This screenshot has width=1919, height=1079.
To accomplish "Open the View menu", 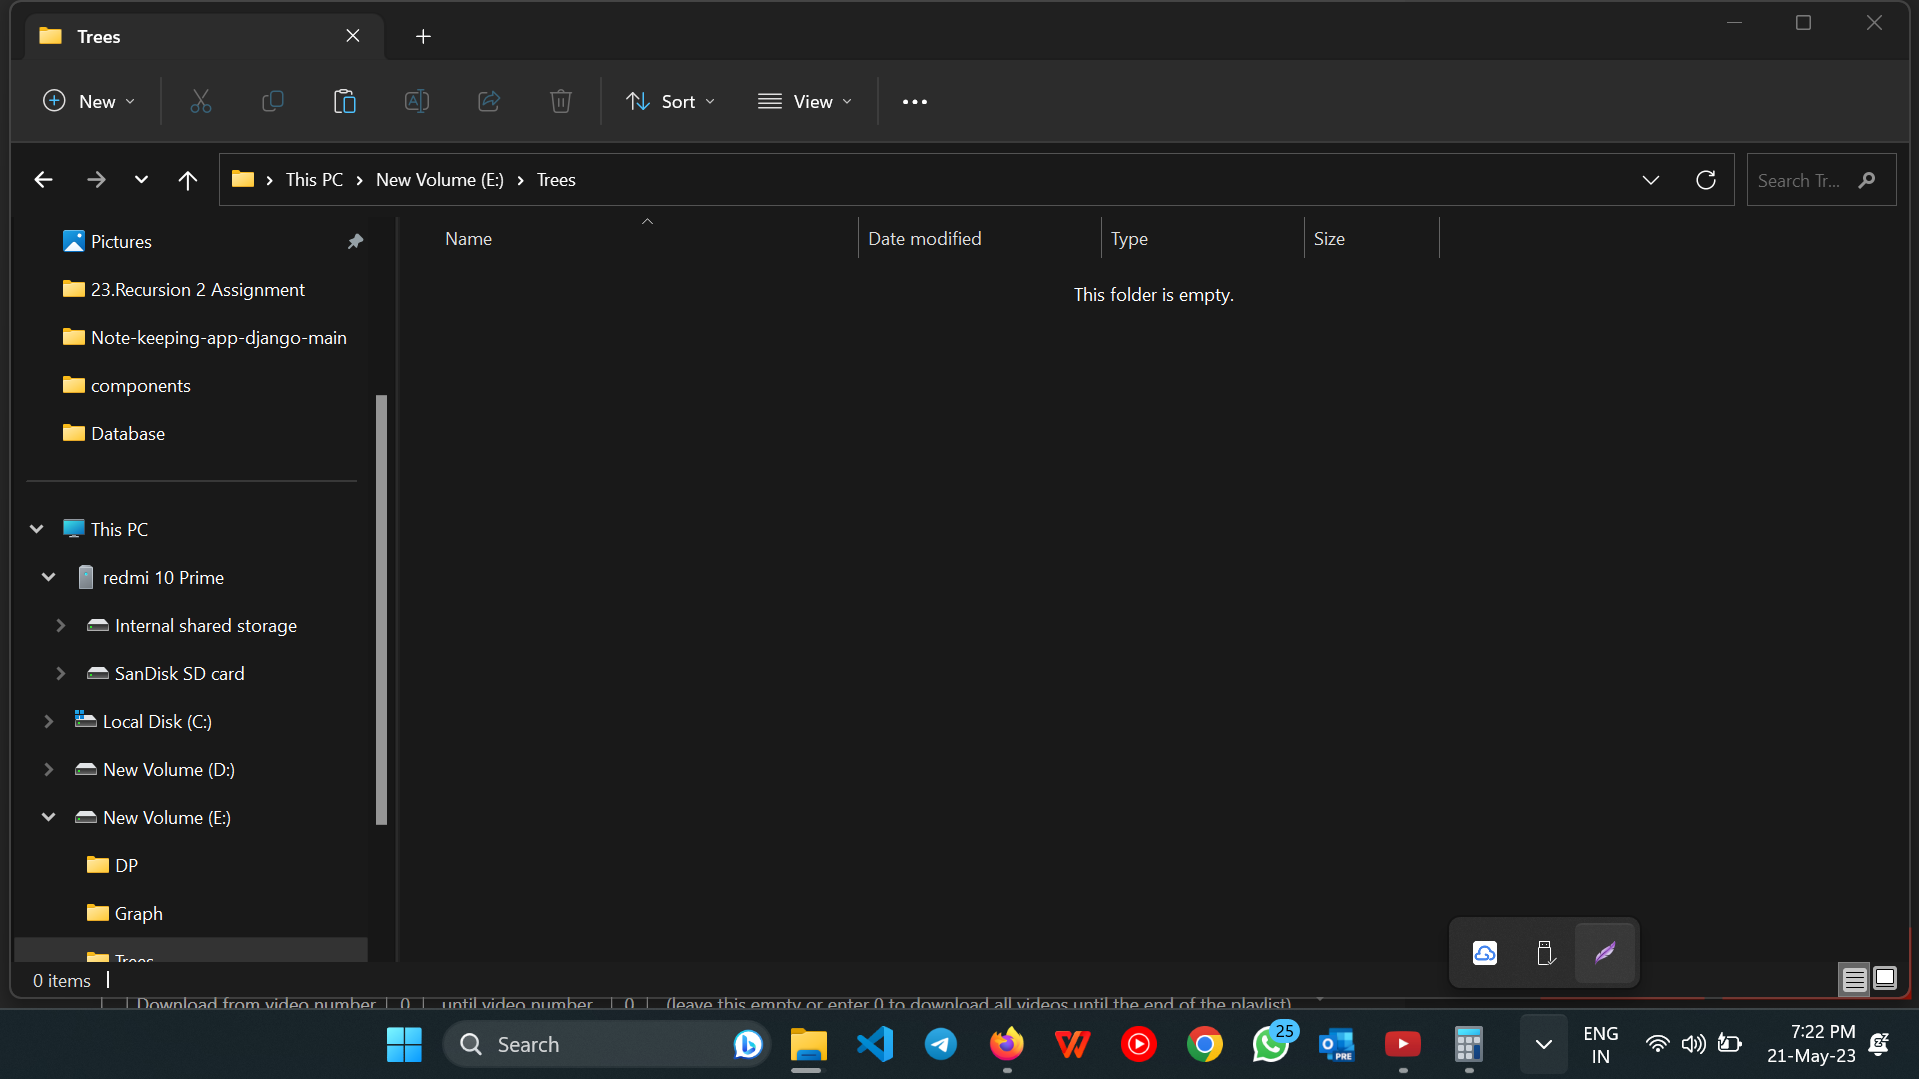I will 804,101.
